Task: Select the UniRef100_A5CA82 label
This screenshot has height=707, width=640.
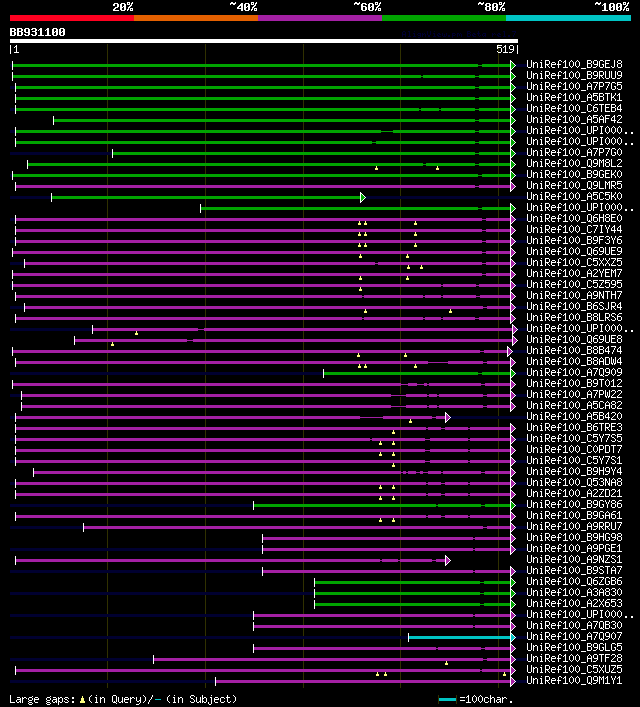Action: point(574,405)
